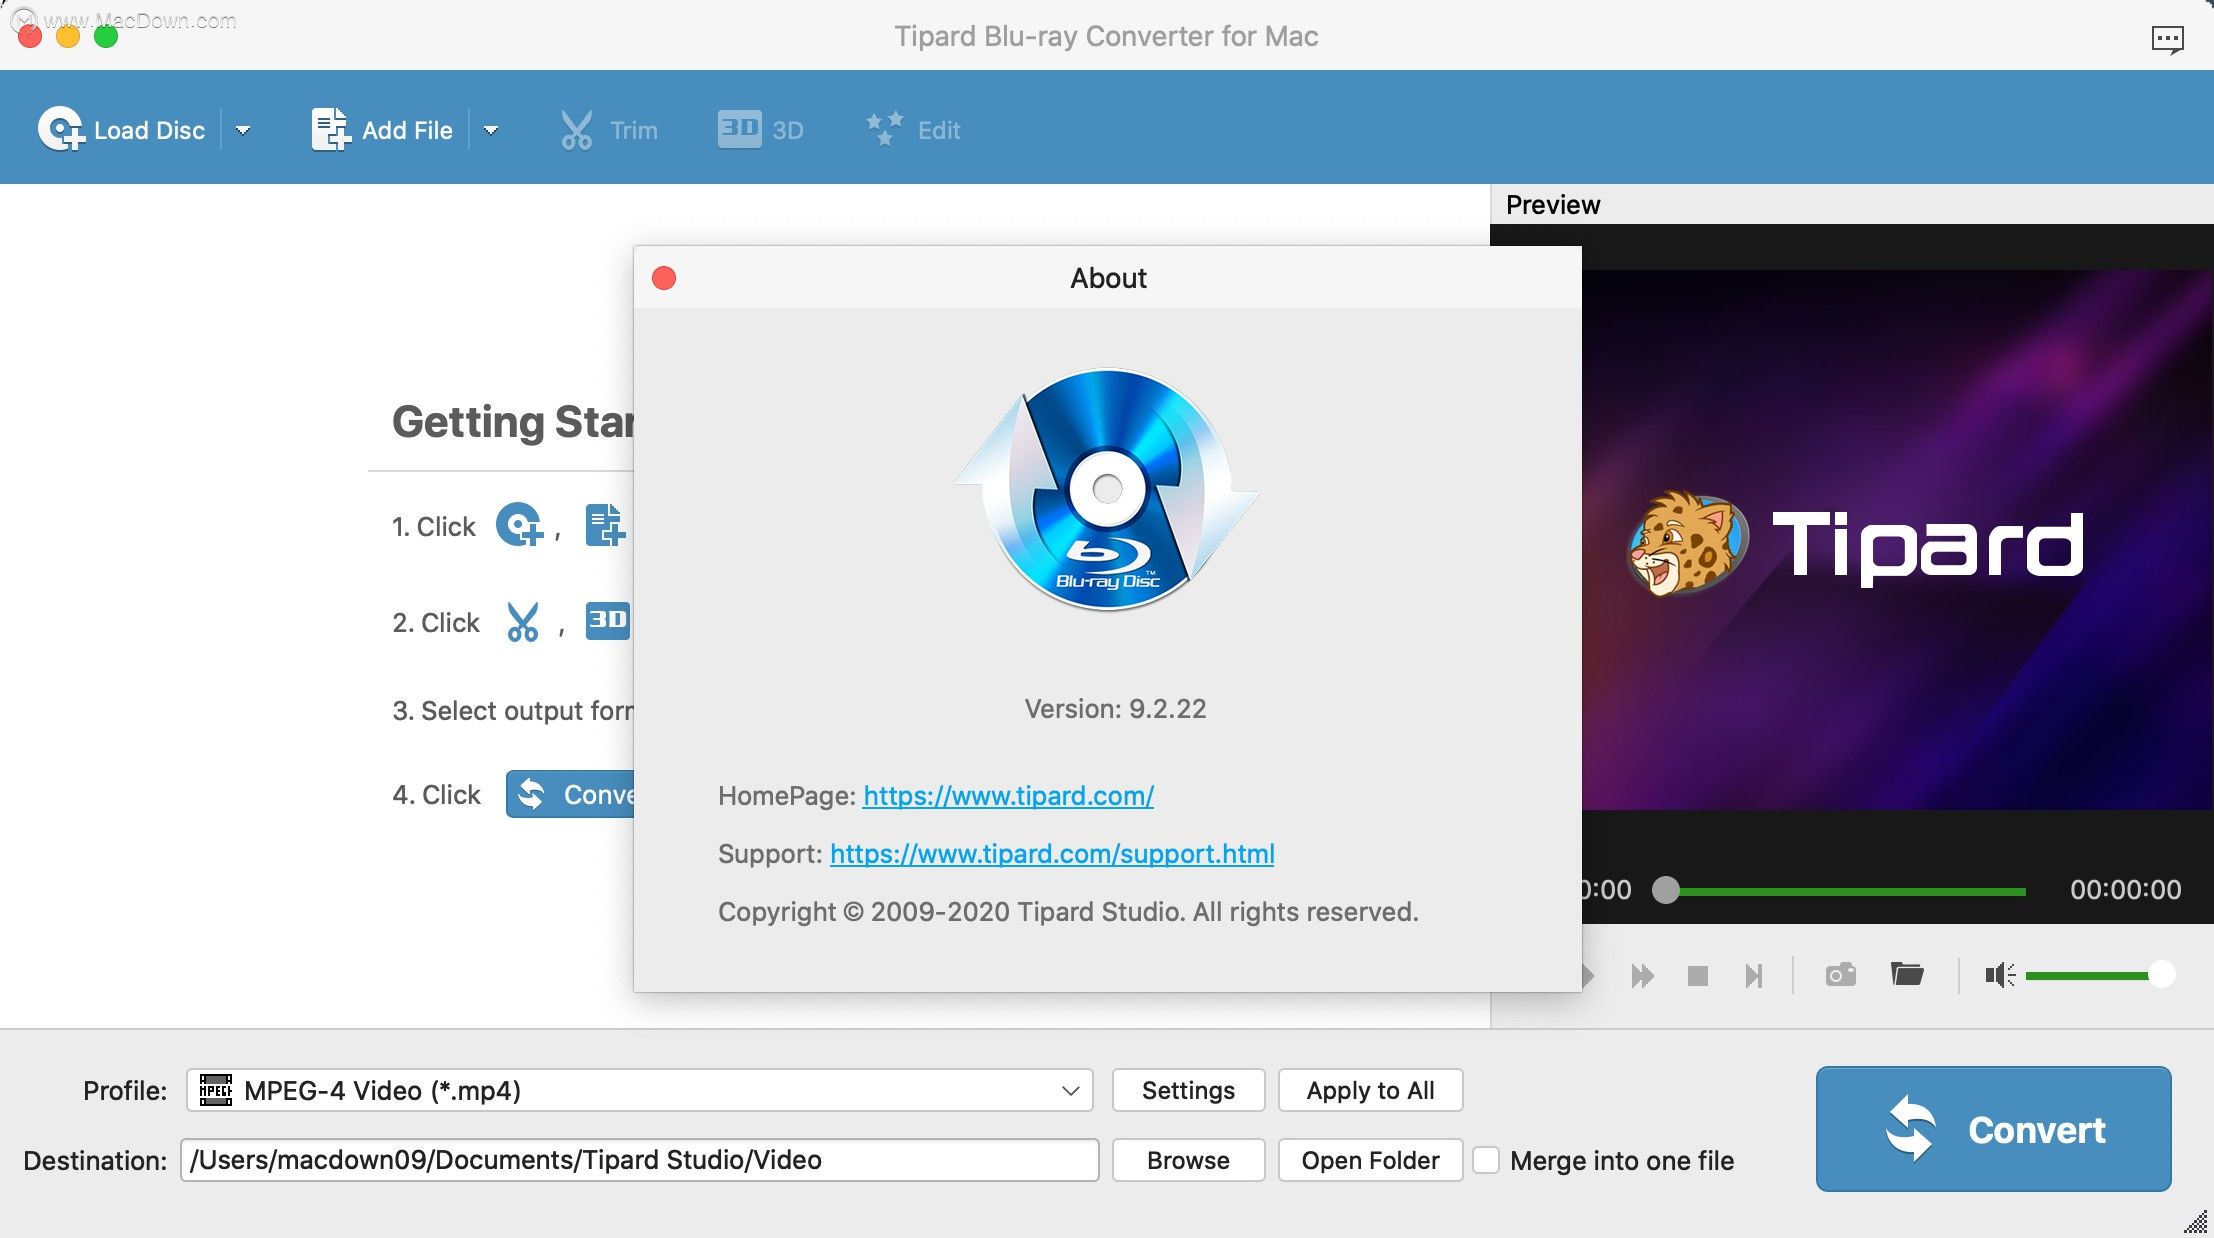Click the Convert button in step 4
Viewport: 2214px width, 1238px height.
pos(570,794)
